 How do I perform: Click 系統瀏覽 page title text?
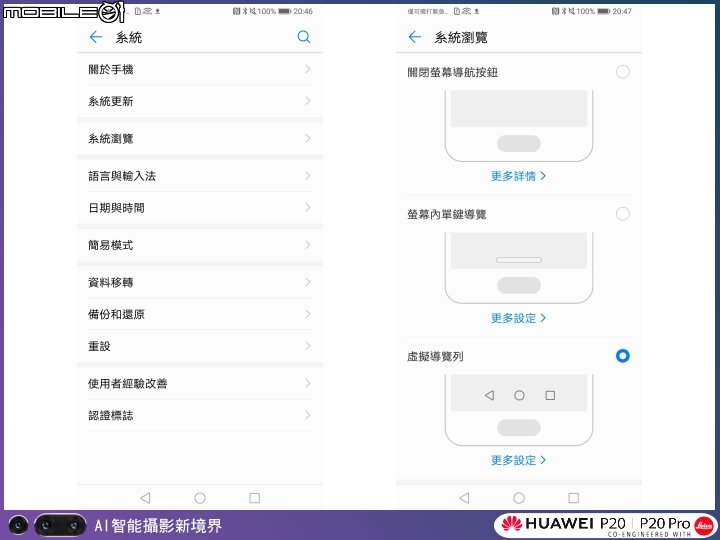point(461,37)
